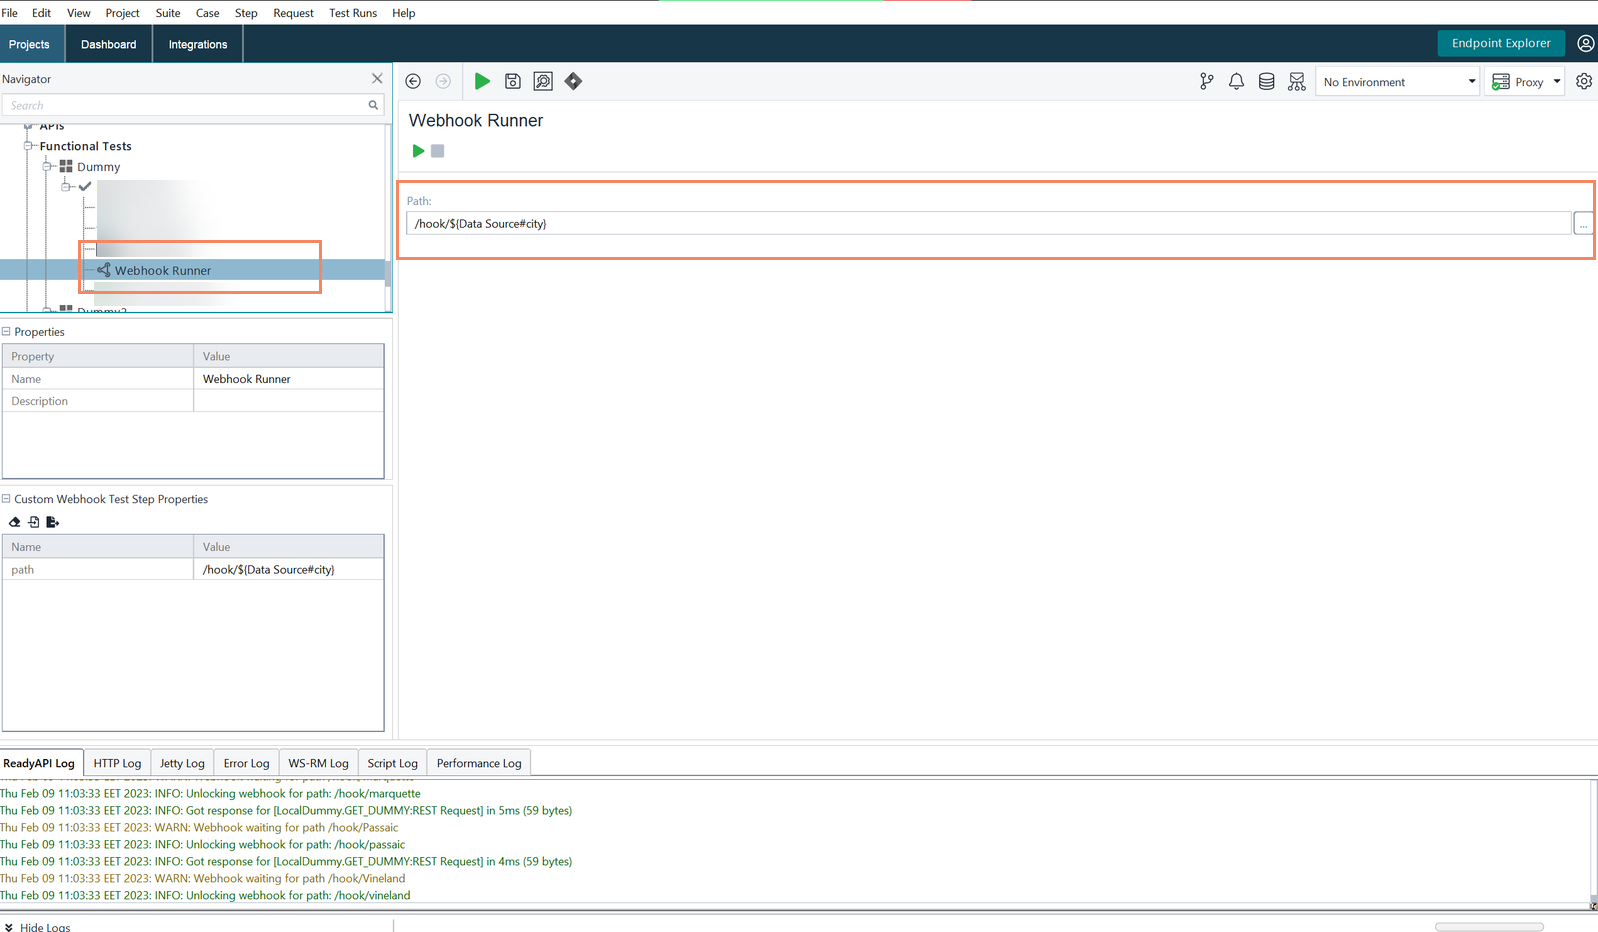
Task: Open user account profile icon
Action: (1586, 43)
